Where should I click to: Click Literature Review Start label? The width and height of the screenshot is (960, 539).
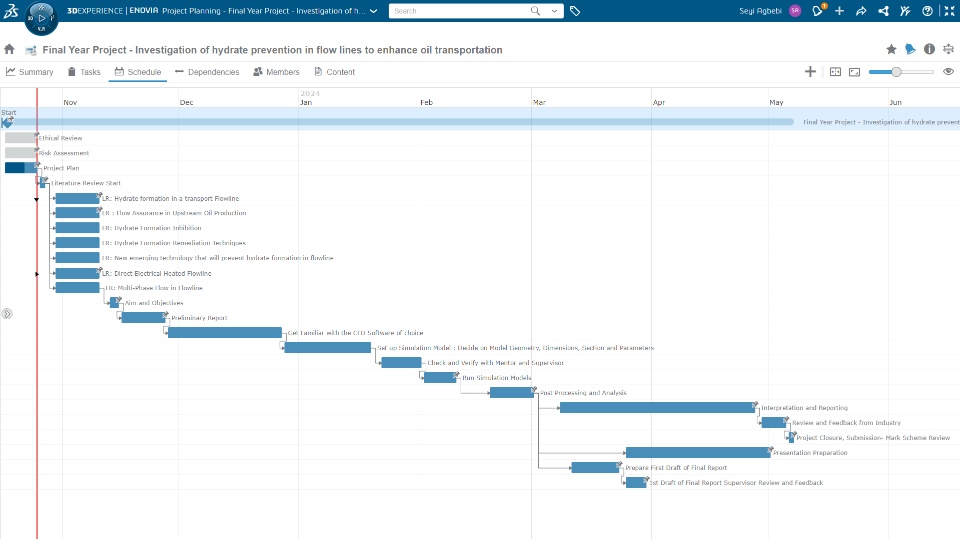pyautogui.click(x=86, y=183)
